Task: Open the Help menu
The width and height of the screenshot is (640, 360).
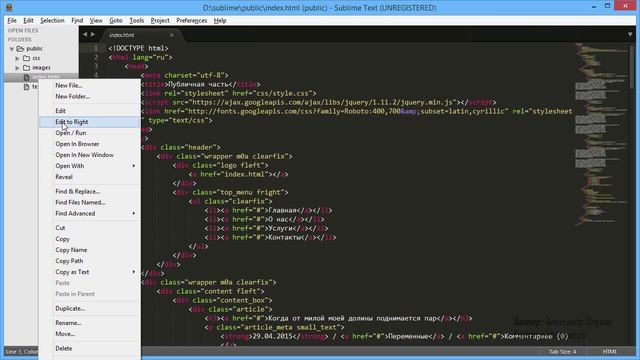Action: [x=220, y=20]
